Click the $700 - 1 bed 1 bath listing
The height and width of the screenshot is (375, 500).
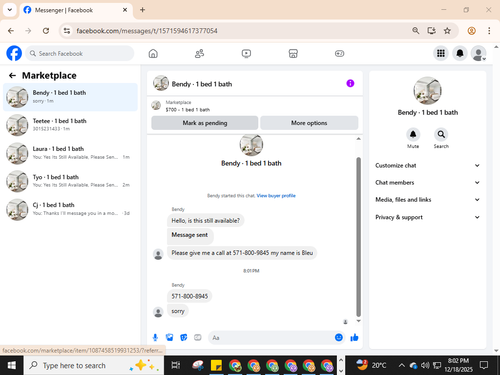coord(188,109)
